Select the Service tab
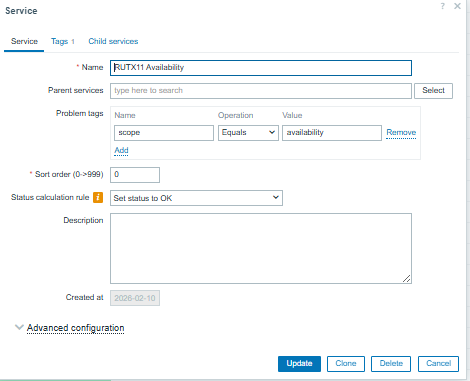470x381 pixels. click(x=24, y=41)
